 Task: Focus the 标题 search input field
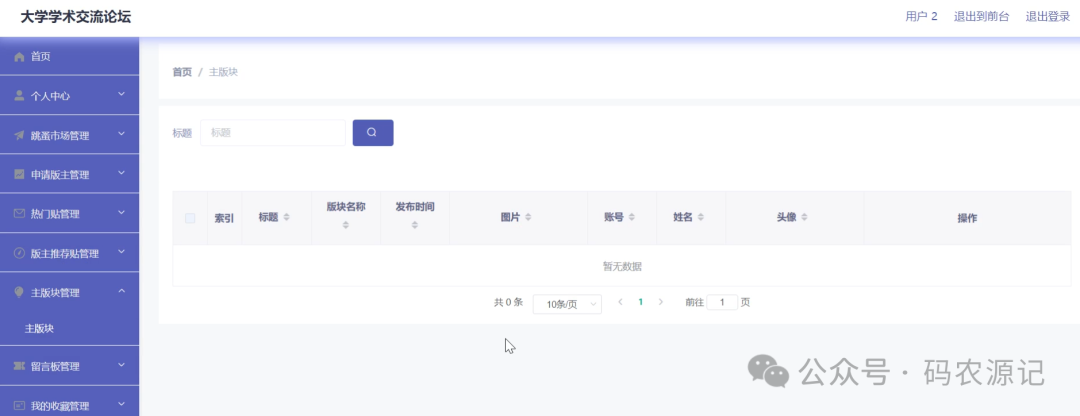coord(273,133)
